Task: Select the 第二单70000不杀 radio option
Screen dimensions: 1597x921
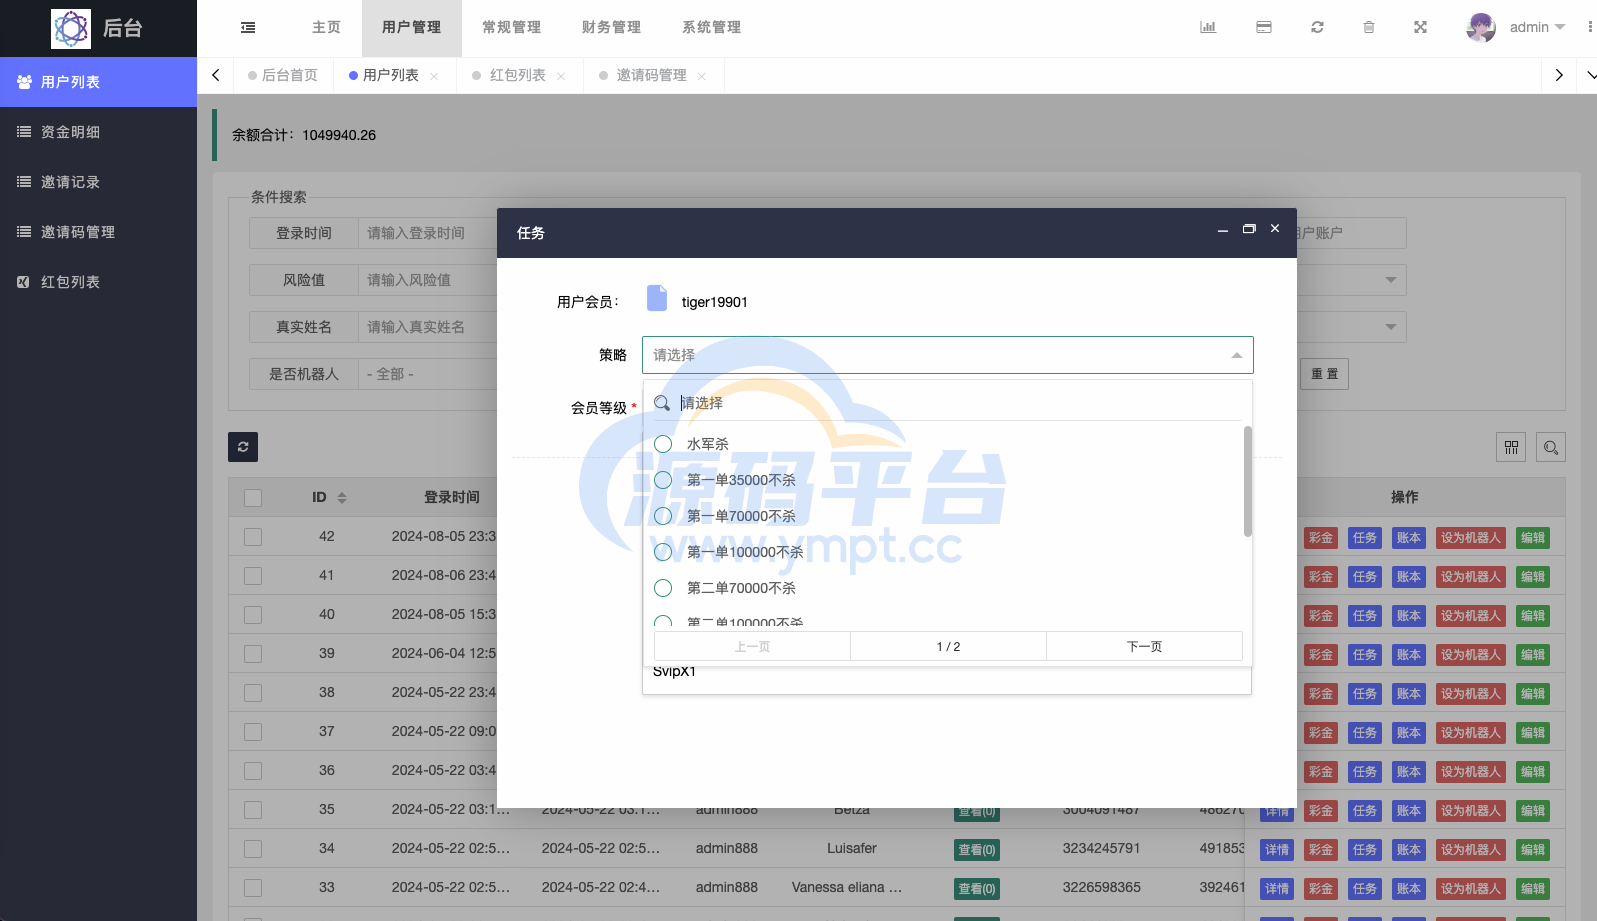Action: (x=663, y=587)
